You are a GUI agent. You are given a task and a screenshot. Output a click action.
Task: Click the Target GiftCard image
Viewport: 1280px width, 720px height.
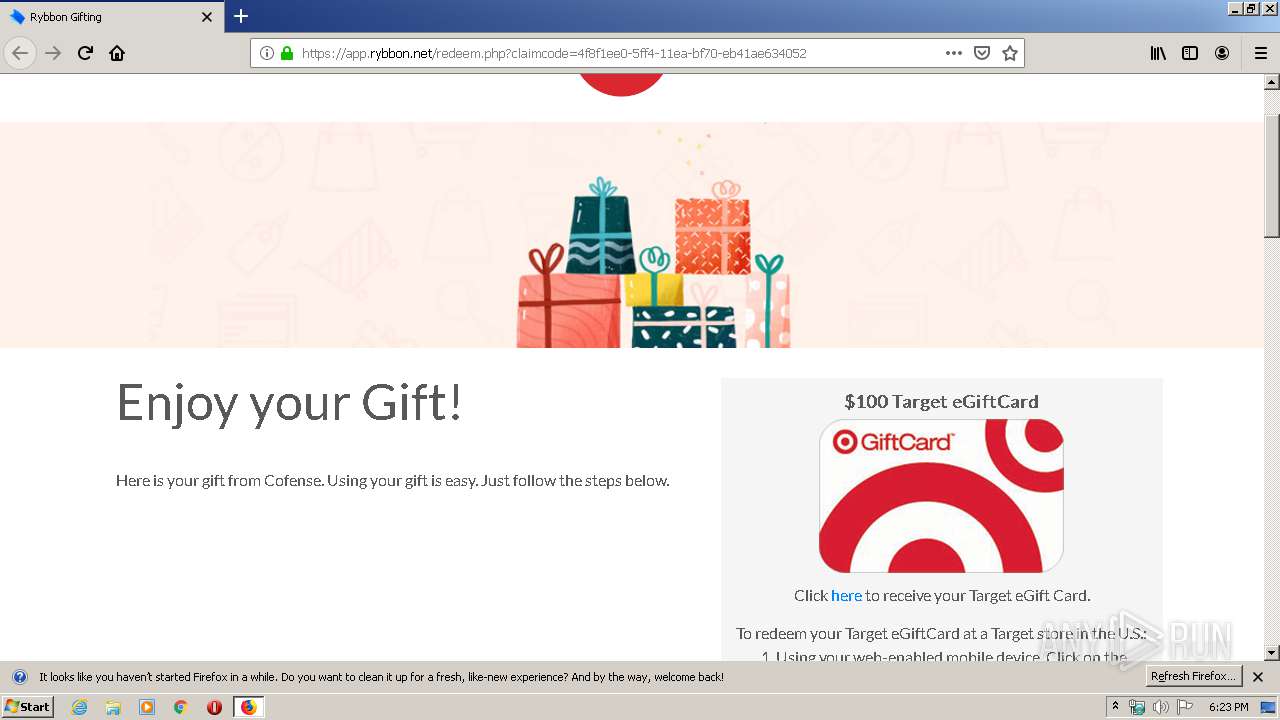point(941,496)
